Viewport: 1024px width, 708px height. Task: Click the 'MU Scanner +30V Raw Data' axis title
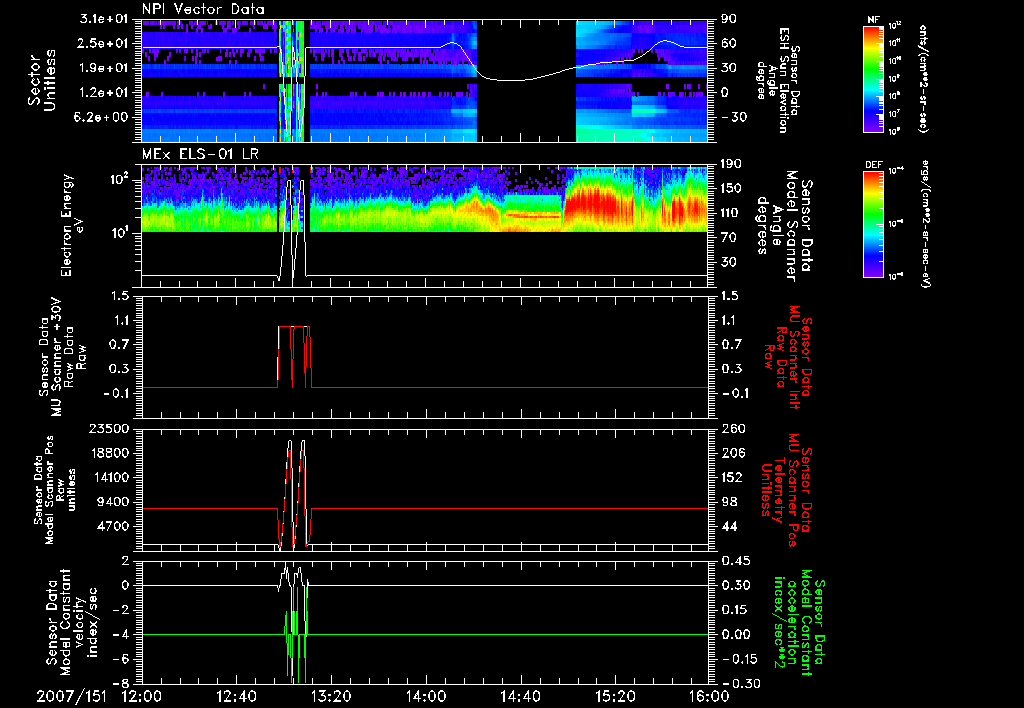click(x=63, y=357)
